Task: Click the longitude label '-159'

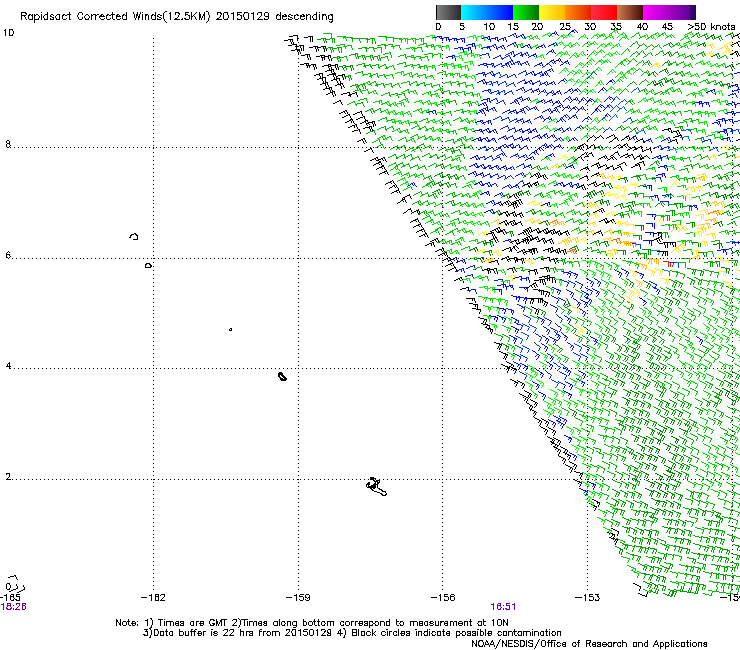Action: [298, 598]
